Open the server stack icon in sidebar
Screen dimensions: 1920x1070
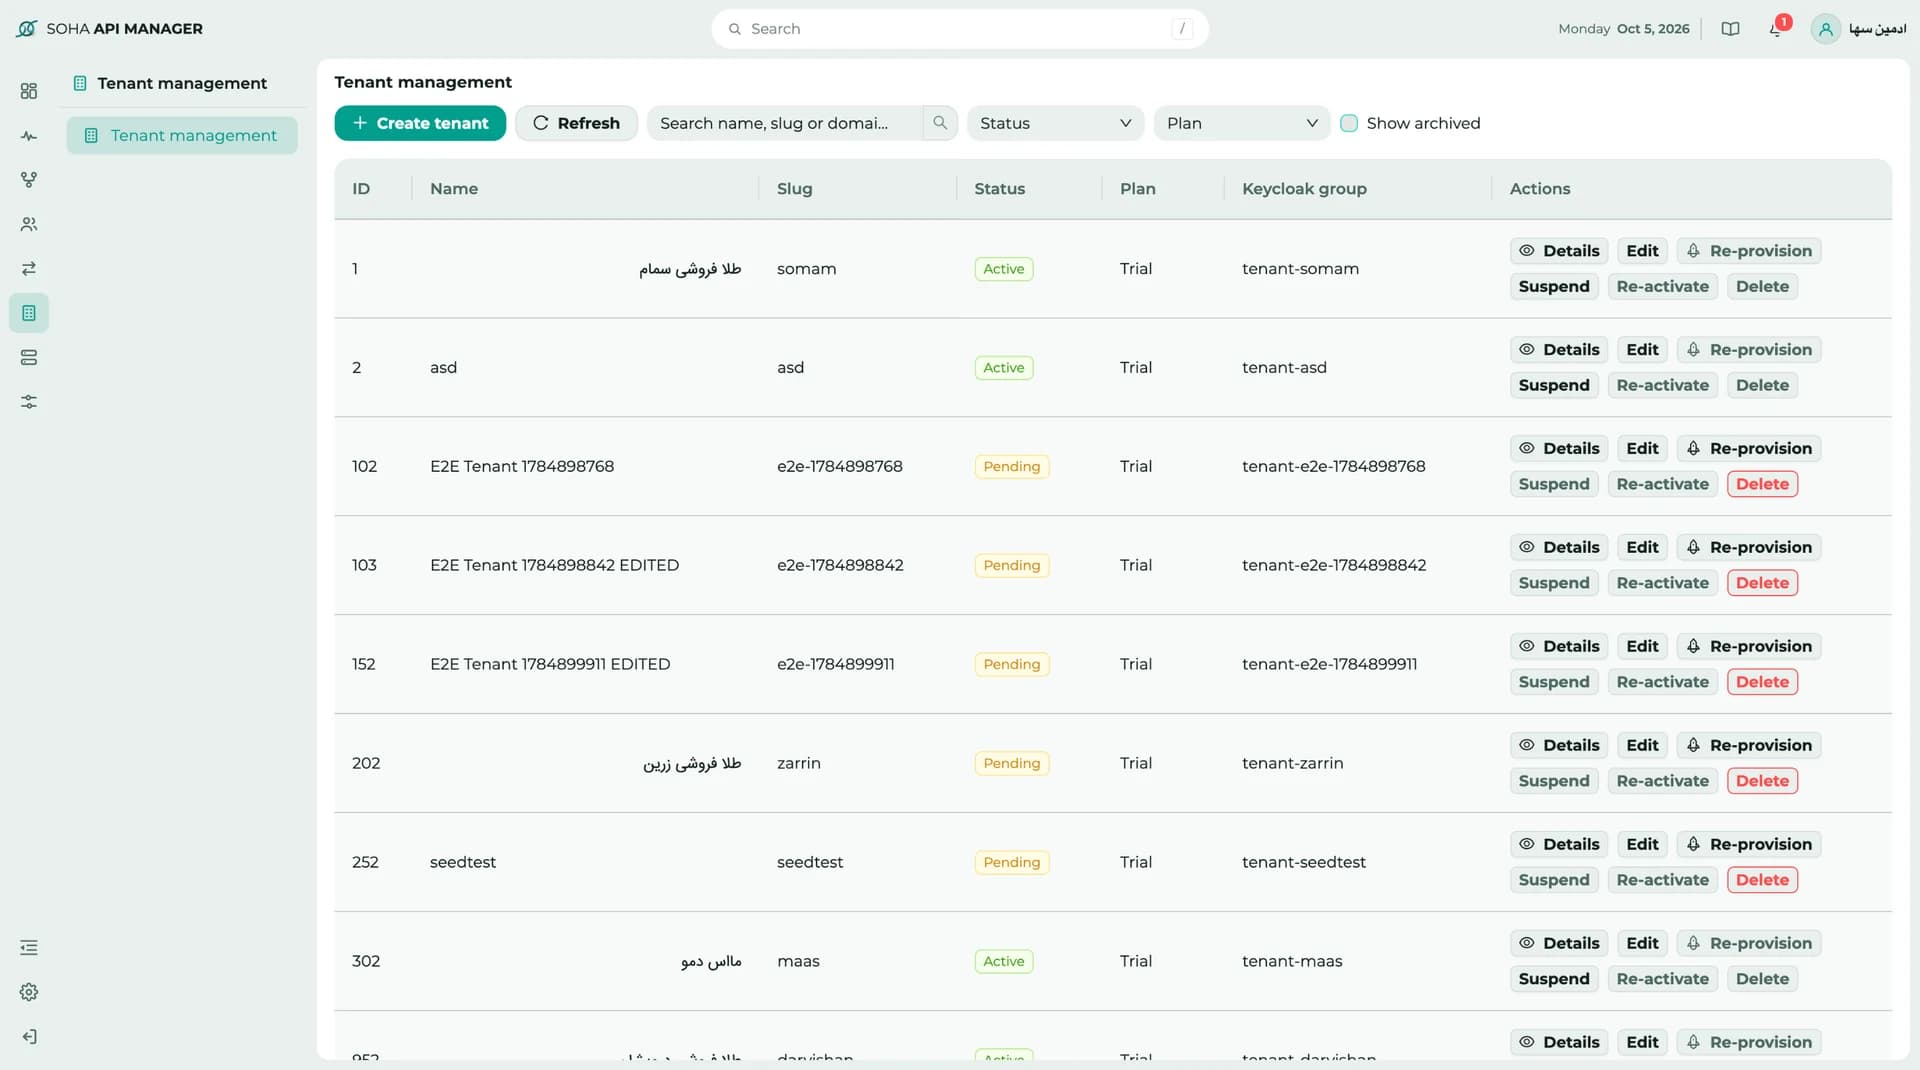(29, 357)
